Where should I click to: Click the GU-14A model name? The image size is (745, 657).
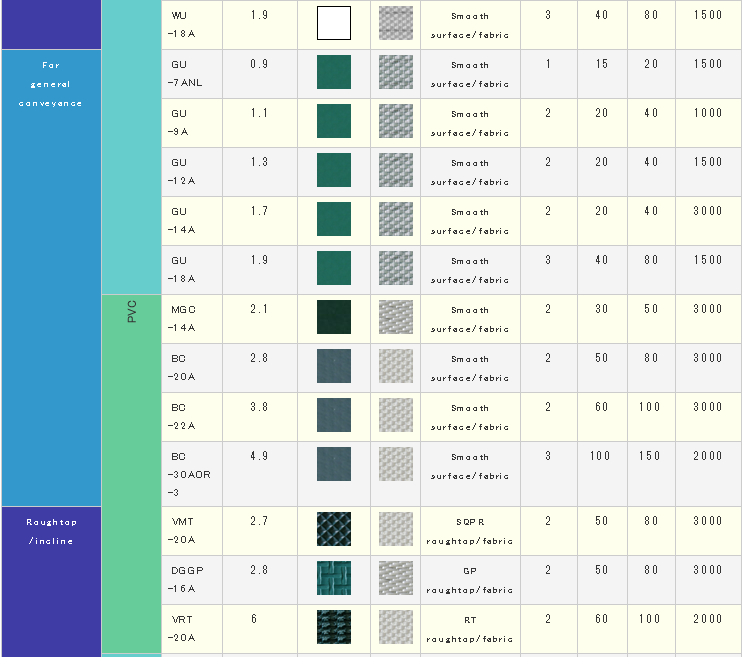(x=181, y=220)
